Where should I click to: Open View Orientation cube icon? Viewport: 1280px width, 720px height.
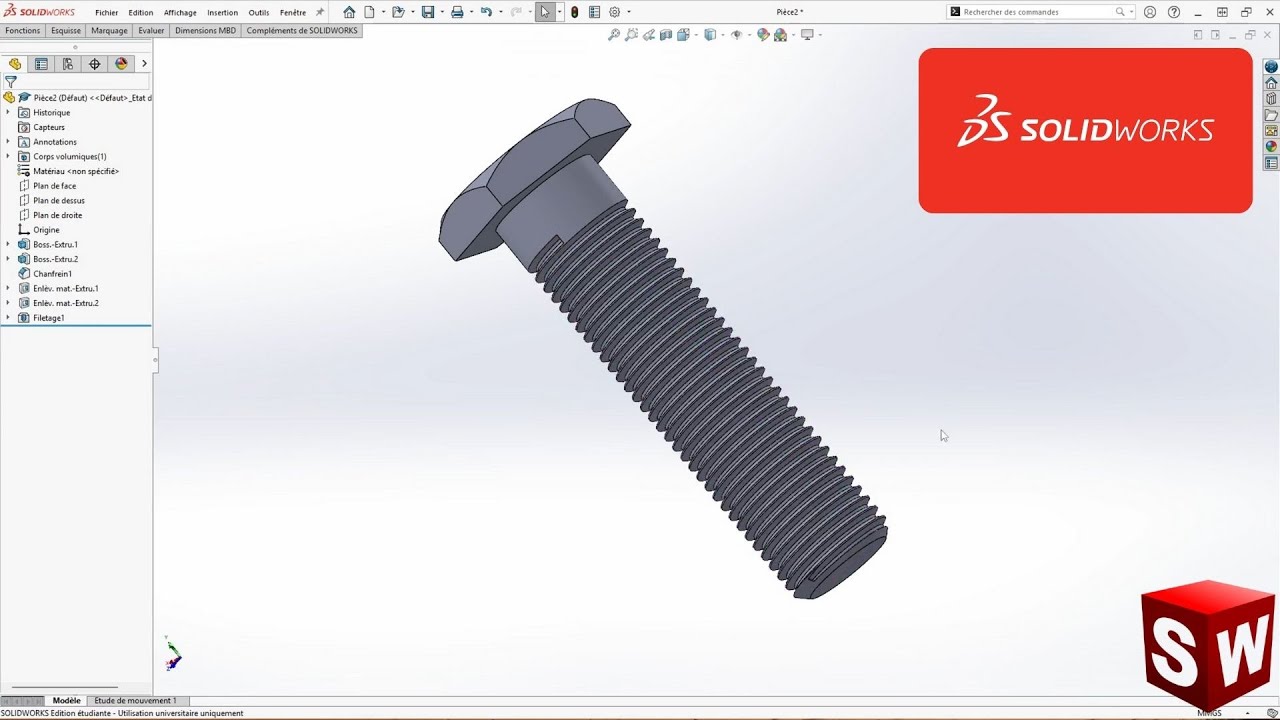pos(683,35)
